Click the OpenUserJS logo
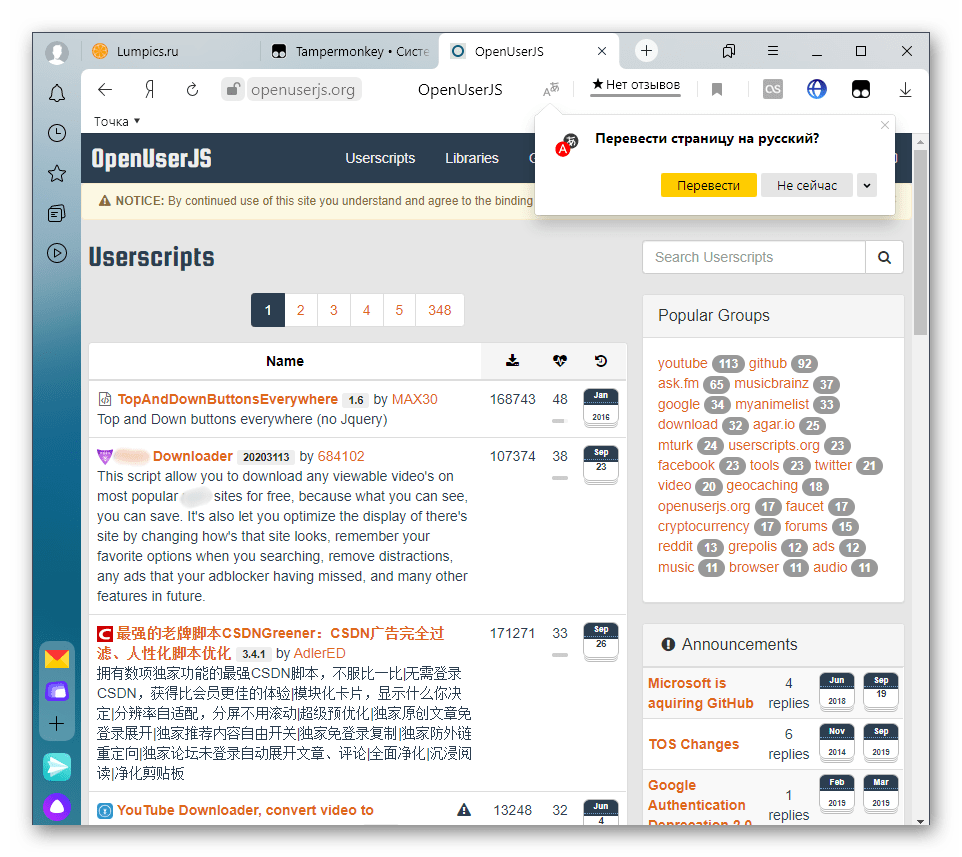 coord(152,158)
